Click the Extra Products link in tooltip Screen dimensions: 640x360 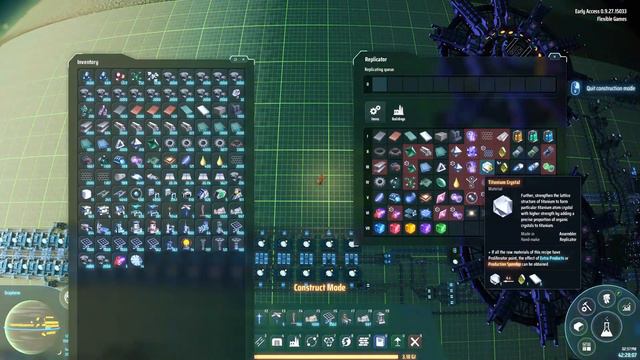click(551, 258)
